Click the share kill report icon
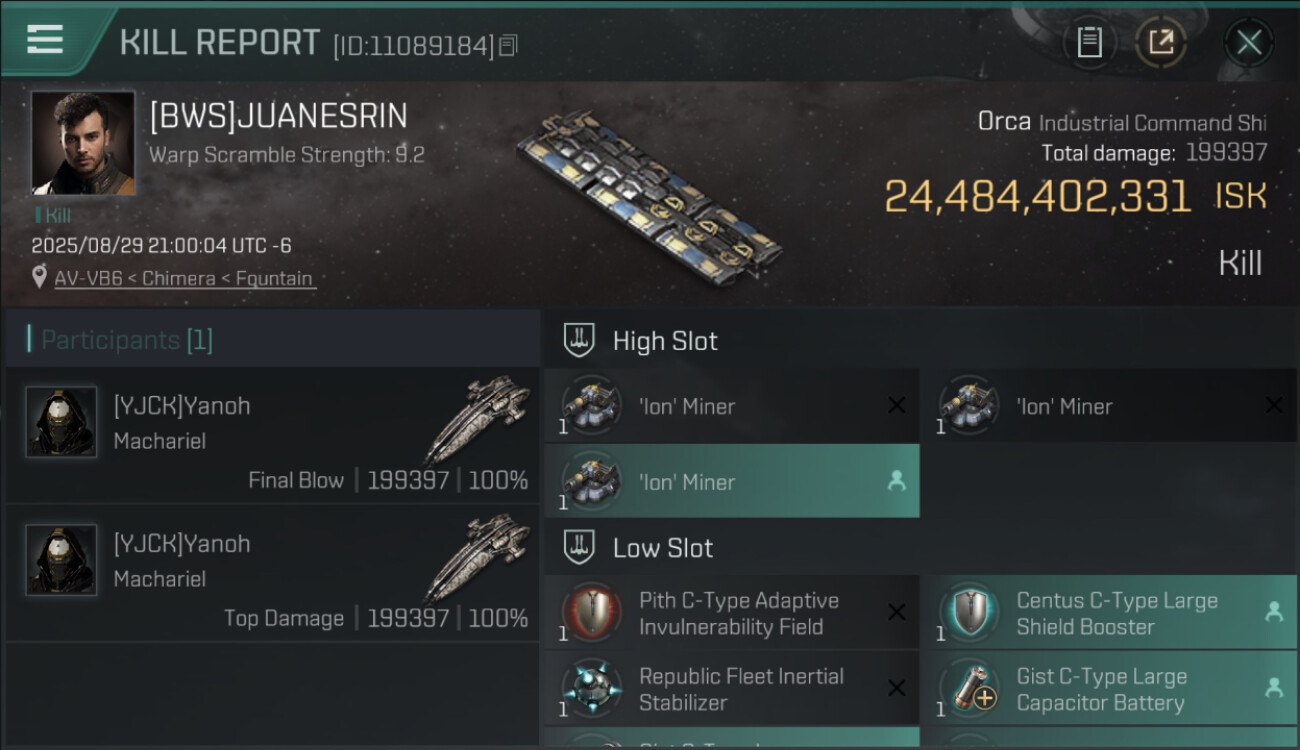The height and width of the screenshot is (750, 1300). (x=1160, y=42)
